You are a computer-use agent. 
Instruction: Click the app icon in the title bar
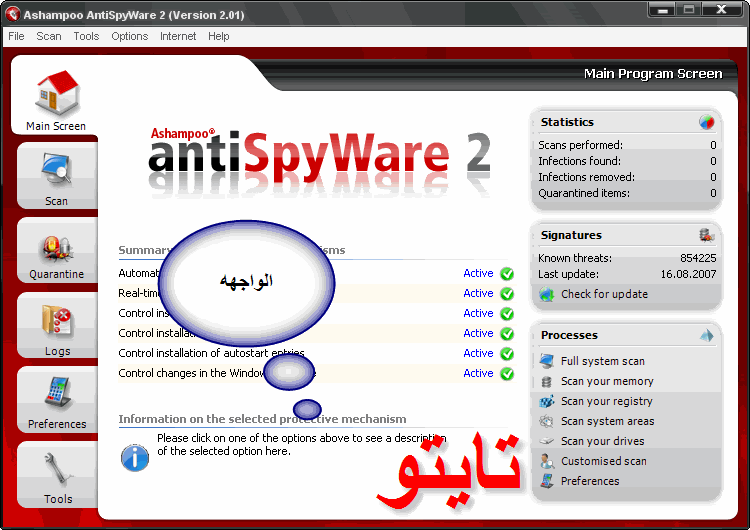click(x=12, y=14)
